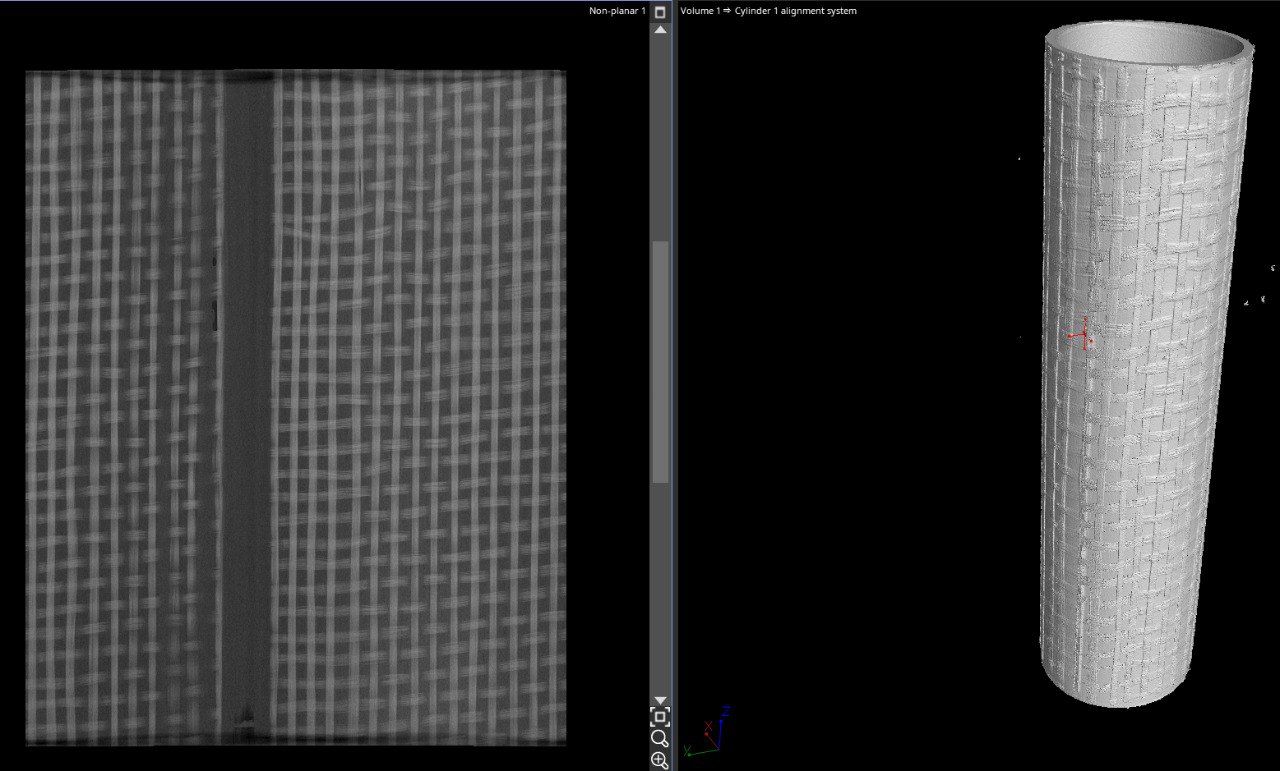Click the small dark void beside the seam
Viewport: 1280px width, 771px height.
(216, 312)
